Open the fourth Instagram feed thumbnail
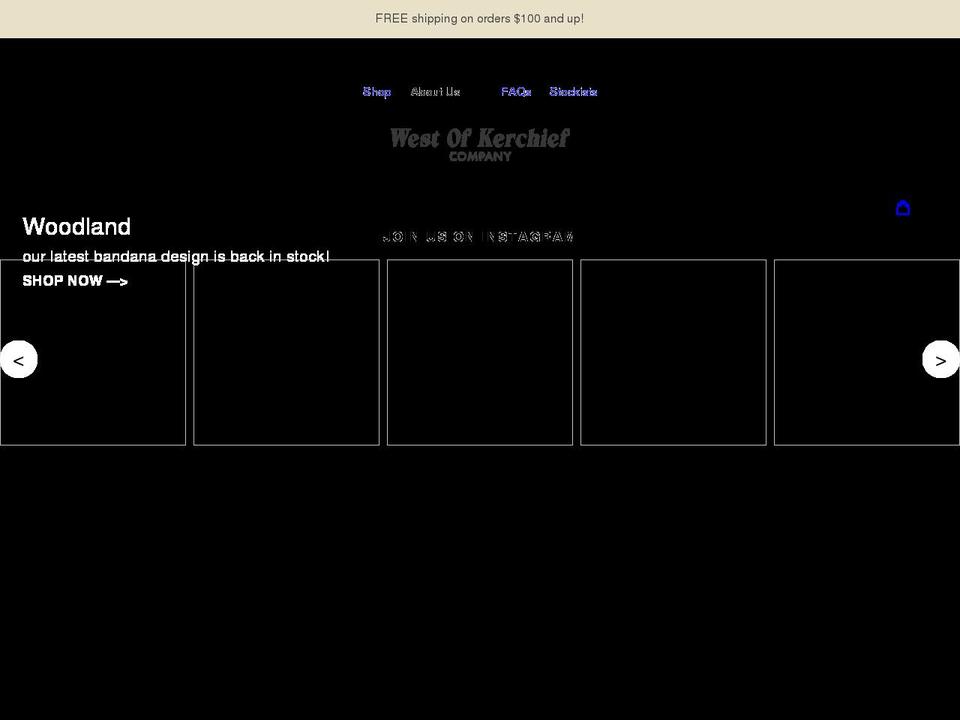The width and height of the screenshot is (960, 720). 673,352
